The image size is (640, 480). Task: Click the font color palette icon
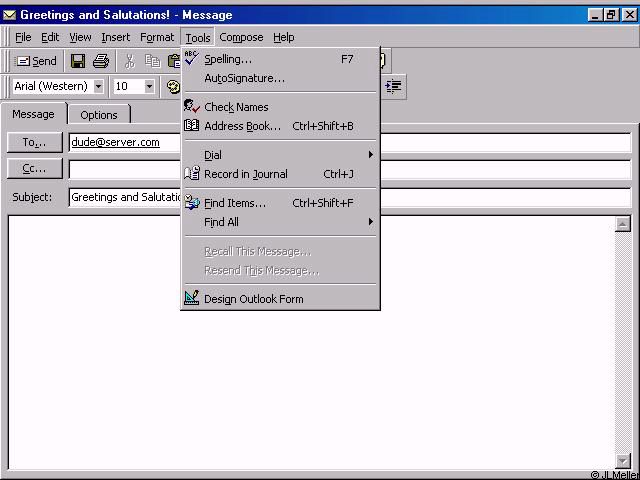point(172,87)
